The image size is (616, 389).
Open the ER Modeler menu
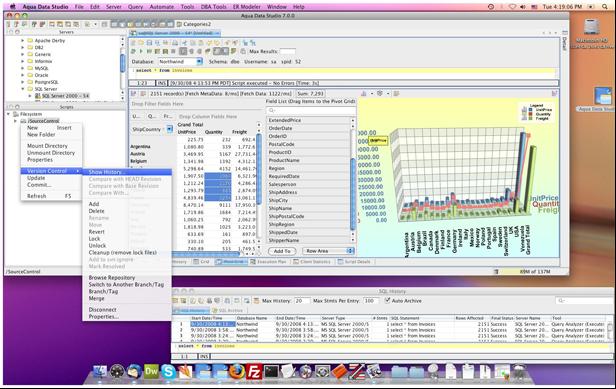(246, 7)
